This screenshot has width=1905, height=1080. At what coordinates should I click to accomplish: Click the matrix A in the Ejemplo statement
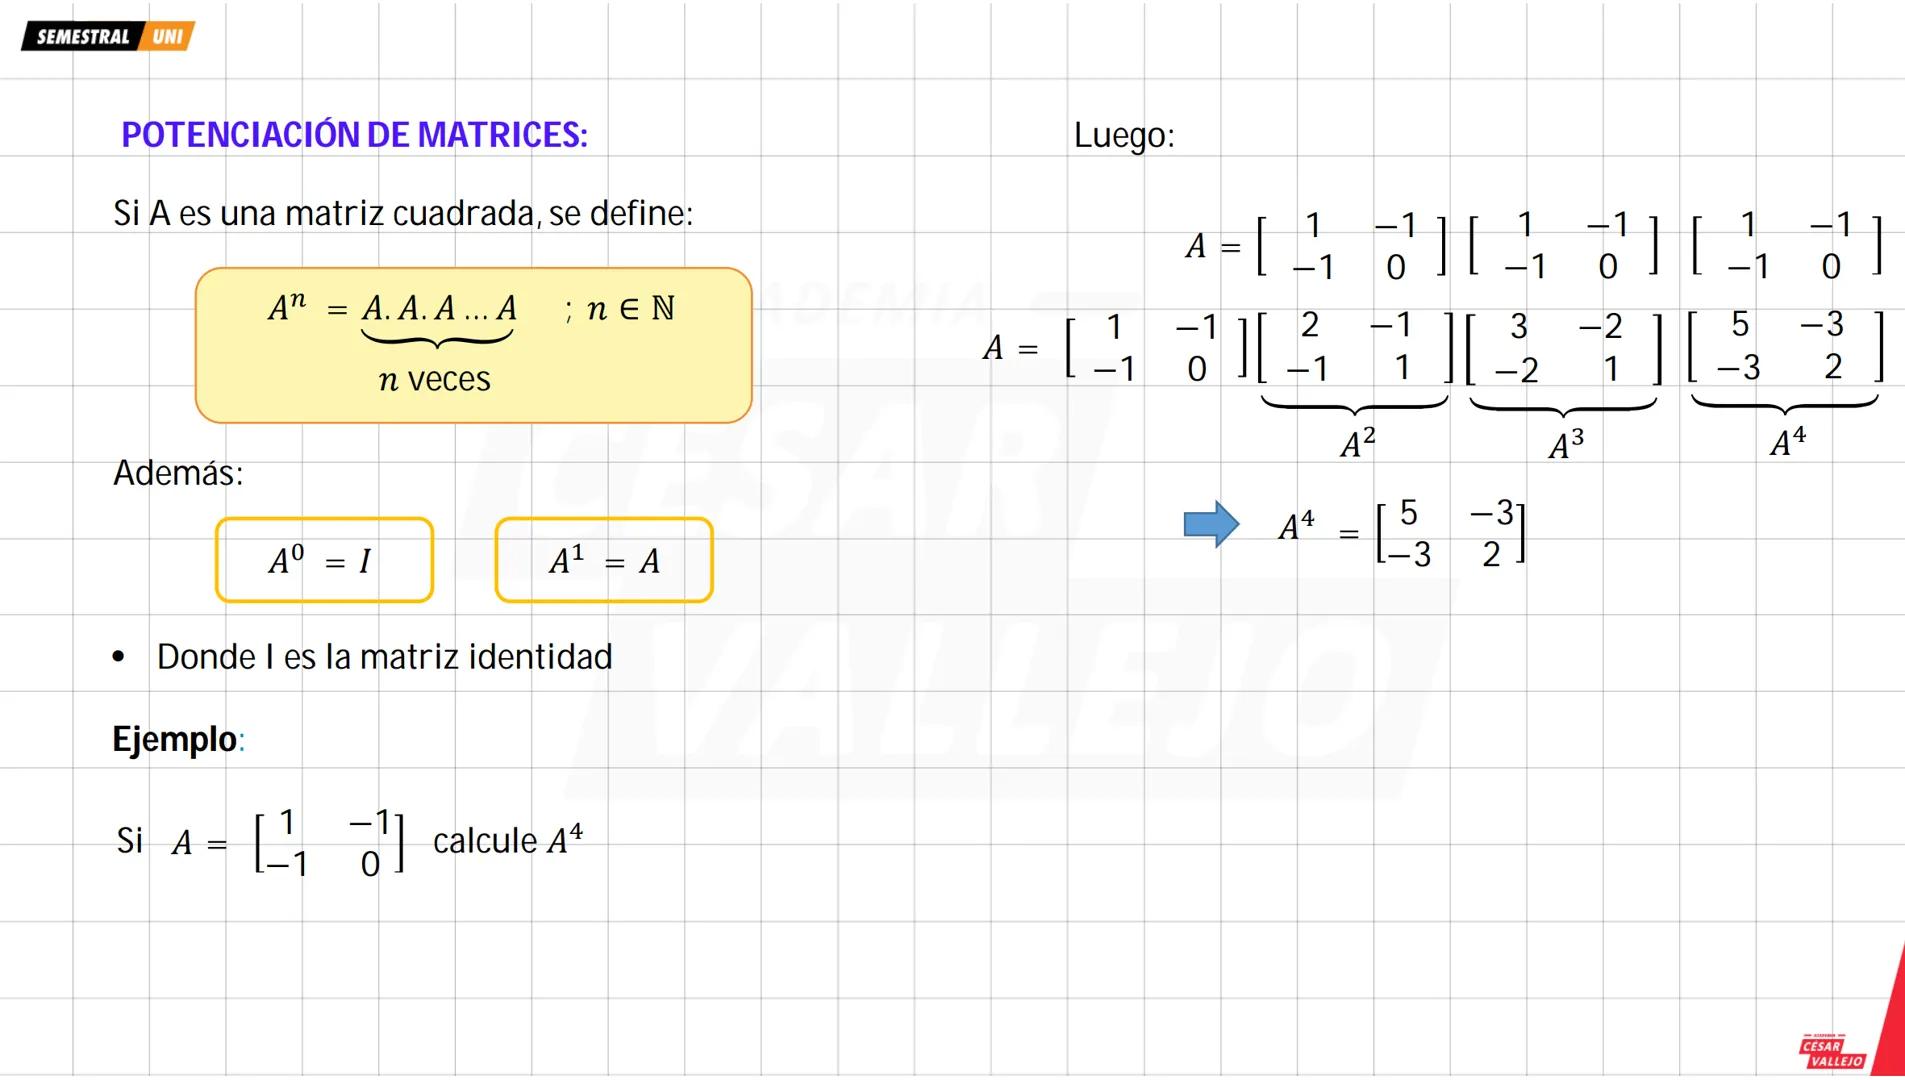pyautogui.click(x=329, y=843)
